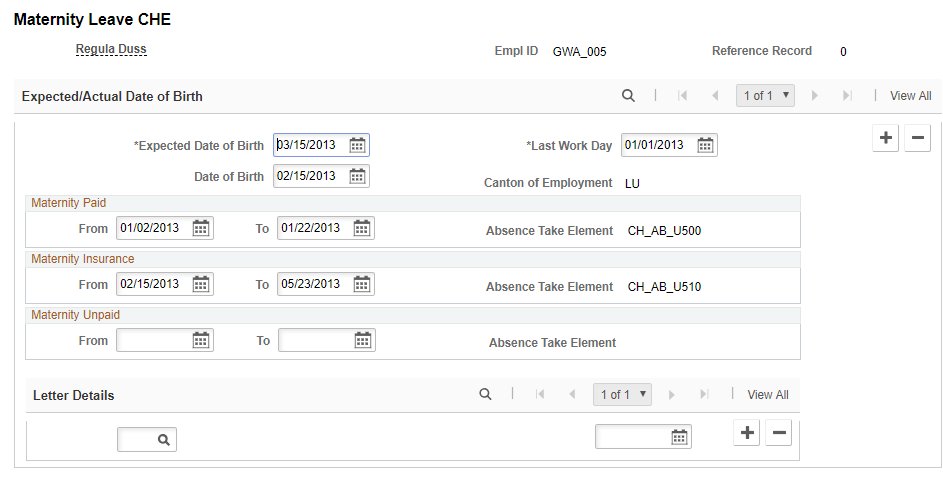The width and height of the screenshot is (943, 479).
Task: Click search icon in Expected/Actual Date of Birth header
Action: click(x=628, y=96)
